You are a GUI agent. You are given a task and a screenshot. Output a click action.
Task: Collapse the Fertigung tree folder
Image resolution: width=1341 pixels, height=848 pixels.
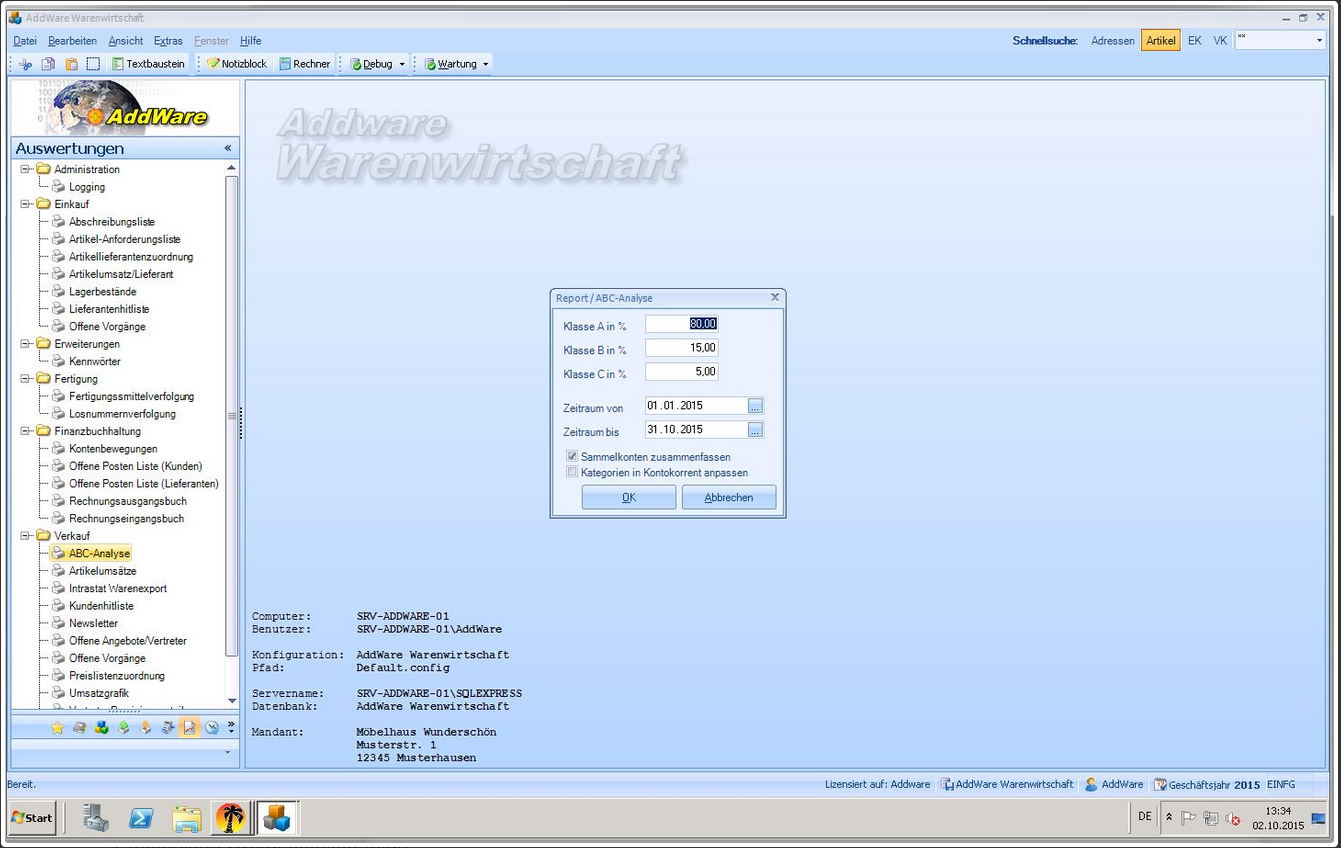(x=26, y=379)
